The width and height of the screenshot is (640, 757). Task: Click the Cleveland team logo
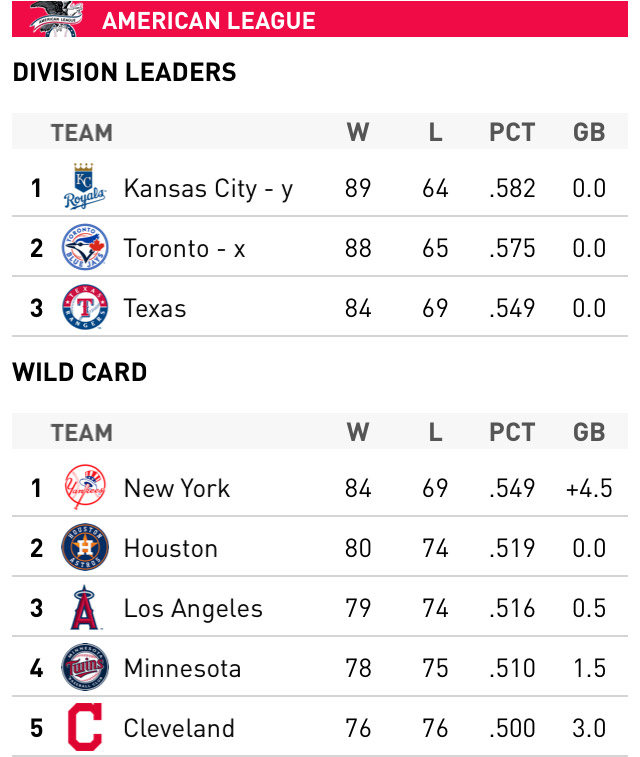[x=84, y=728]
